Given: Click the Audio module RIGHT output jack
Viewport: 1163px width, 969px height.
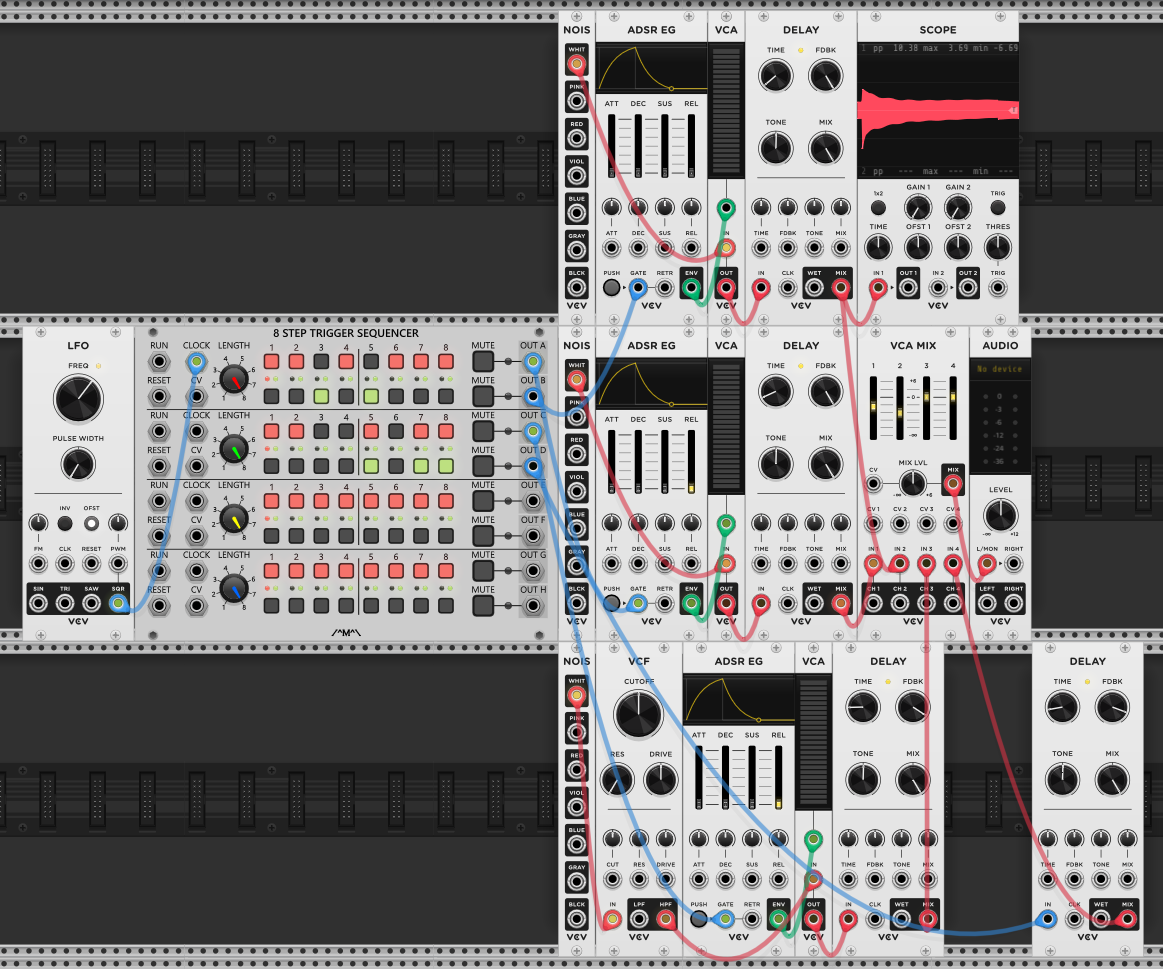Looking at the screenshot, I should click(x=1014, y=603).
